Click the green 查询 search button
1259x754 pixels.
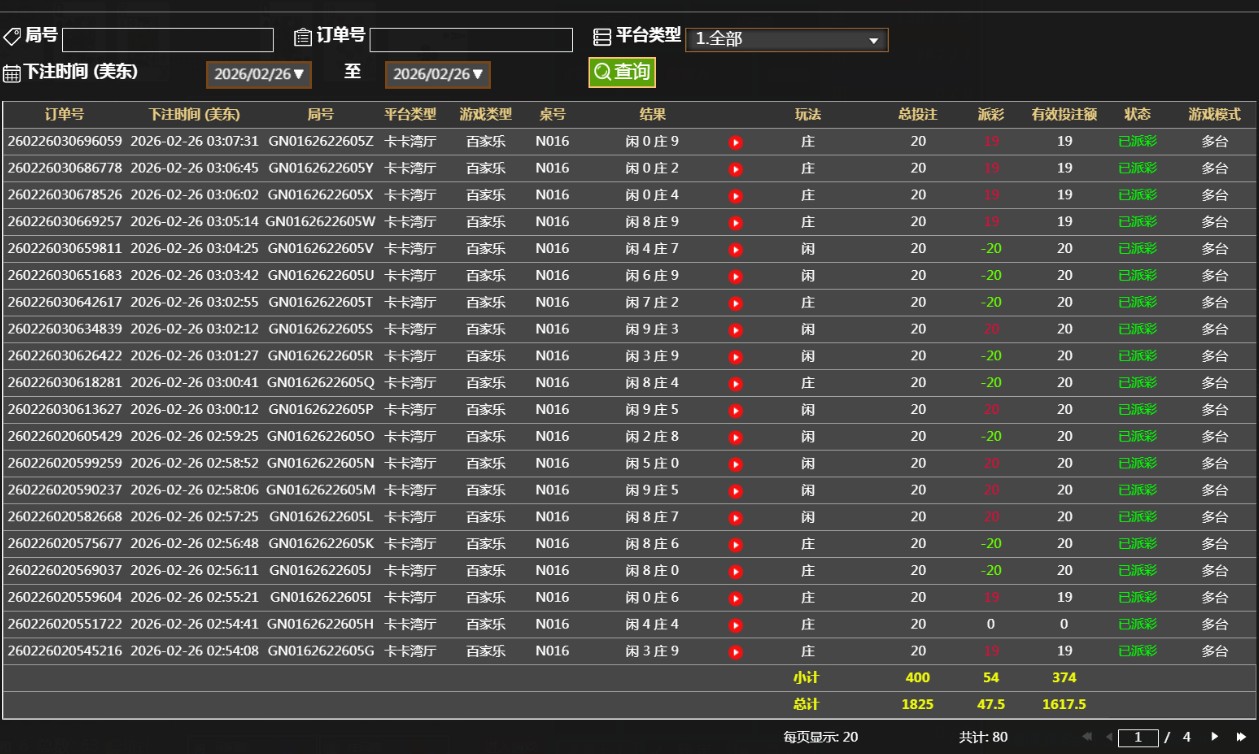point(622,72)
